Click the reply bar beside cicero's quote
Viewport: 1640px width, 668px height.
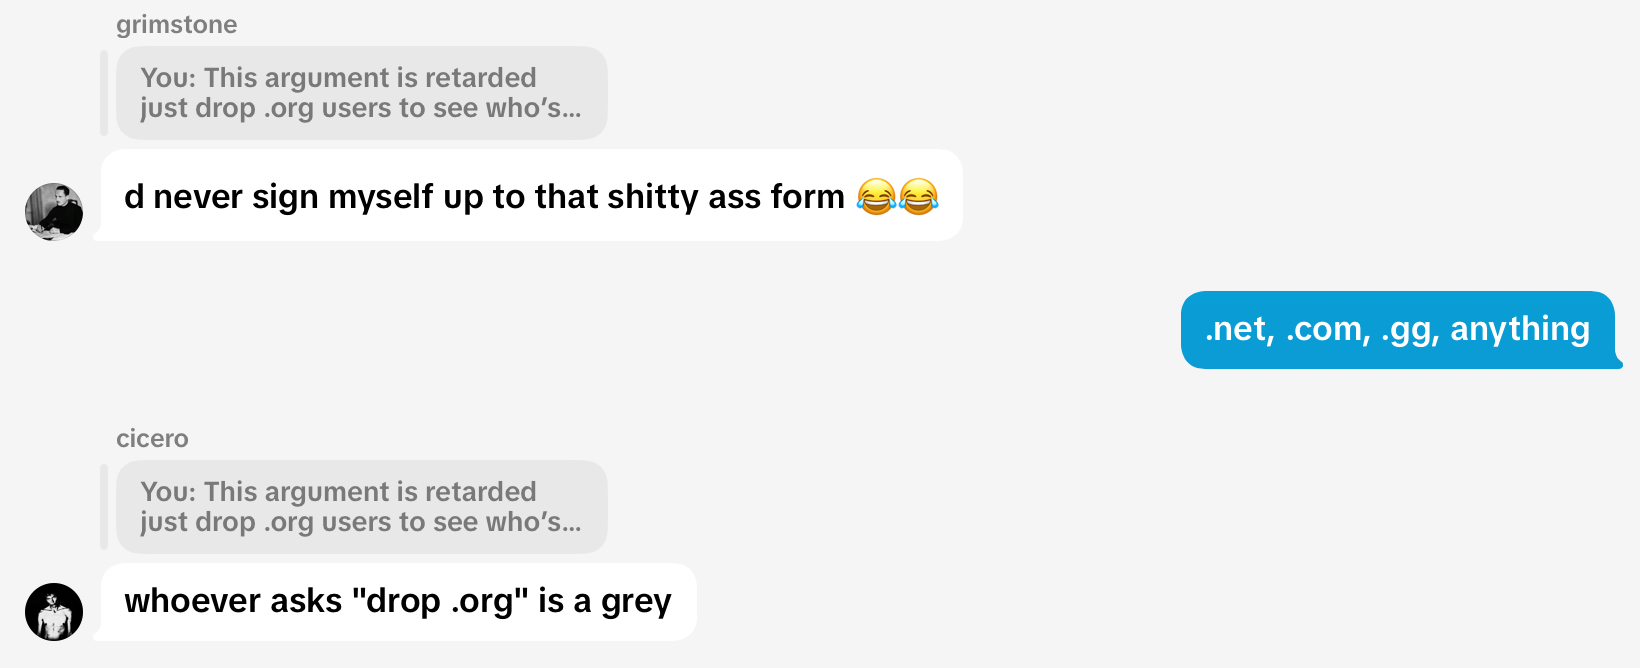click(x=104, y=507)
